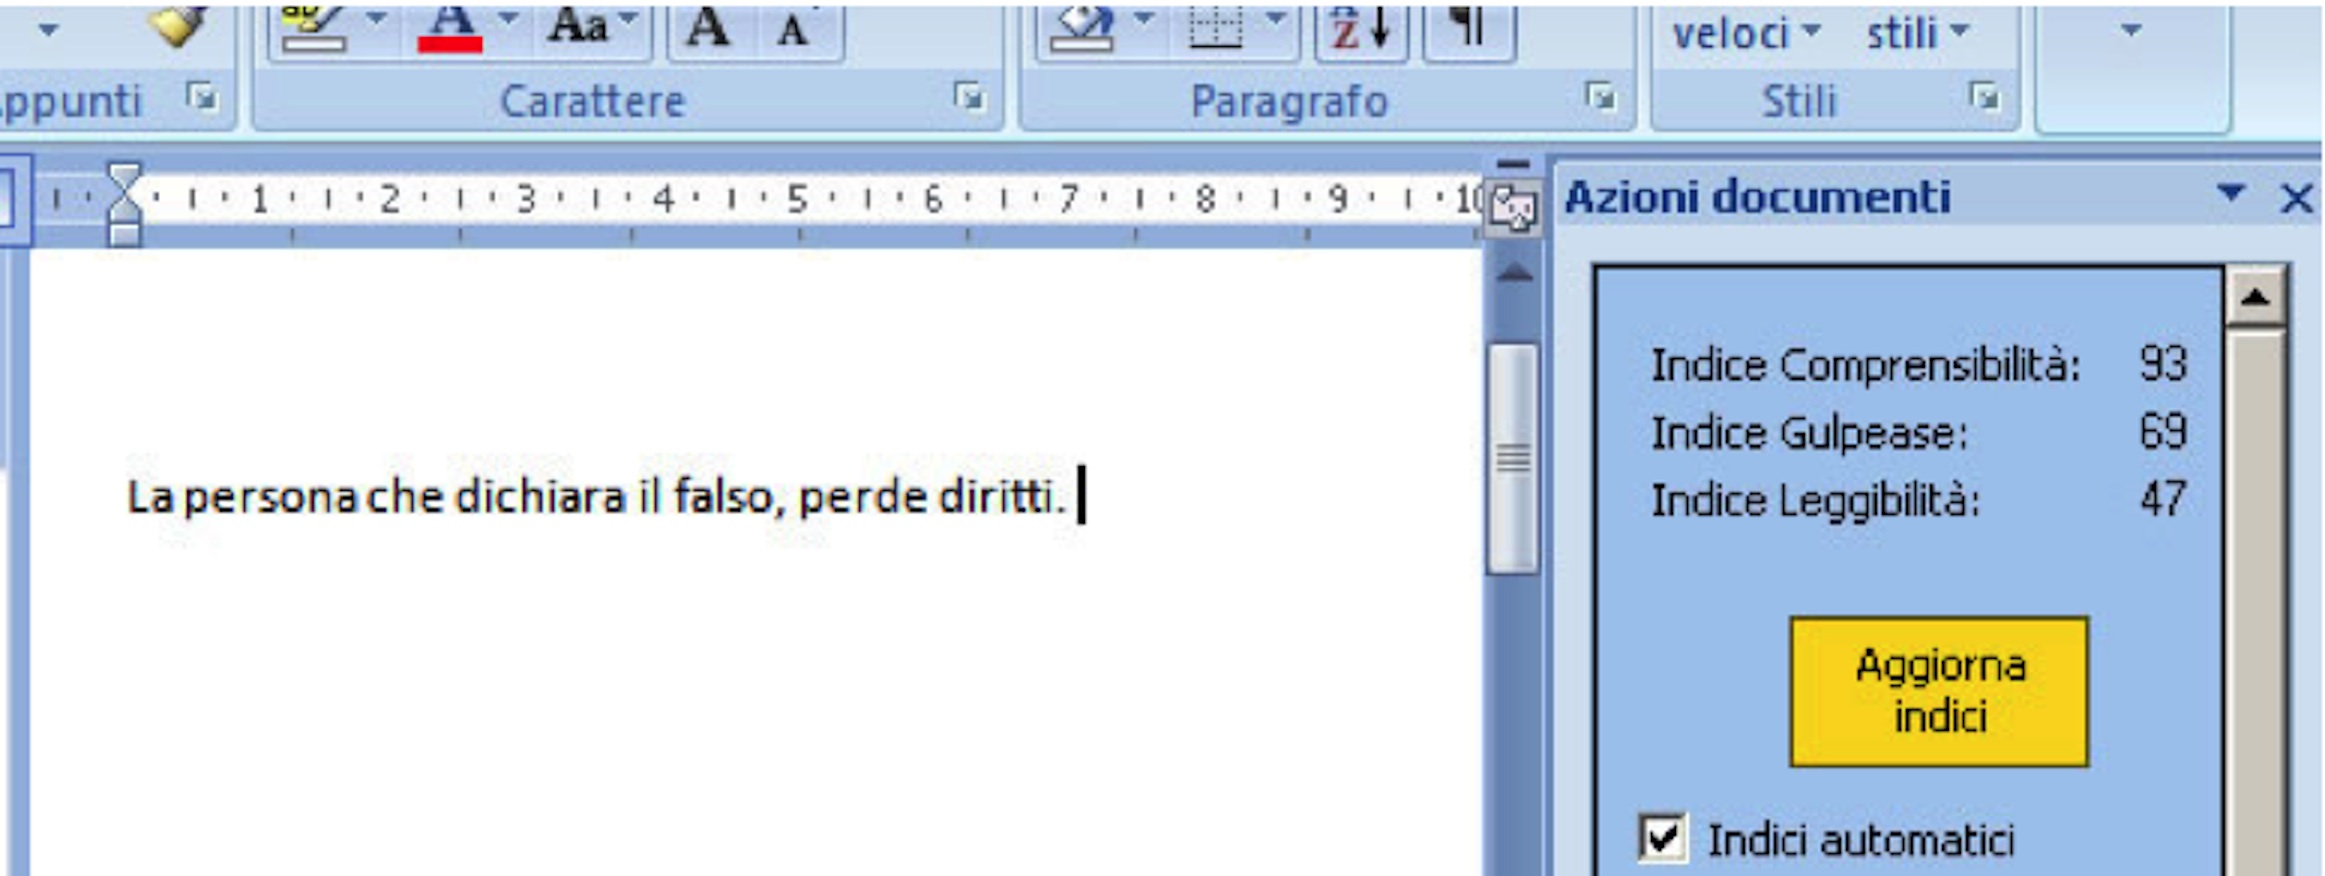Grow font size with large A
The width and height of the screenshot is (2325, 876).
708,28
